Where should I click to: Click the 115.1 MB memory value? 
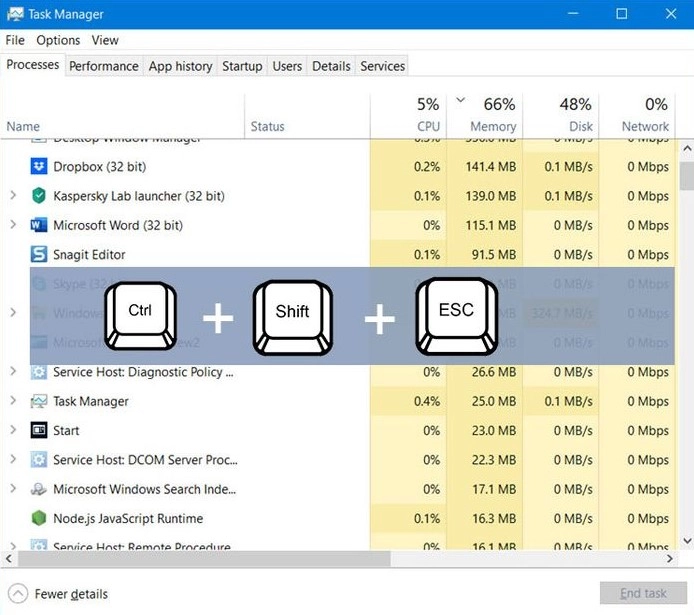coord(490,225)
